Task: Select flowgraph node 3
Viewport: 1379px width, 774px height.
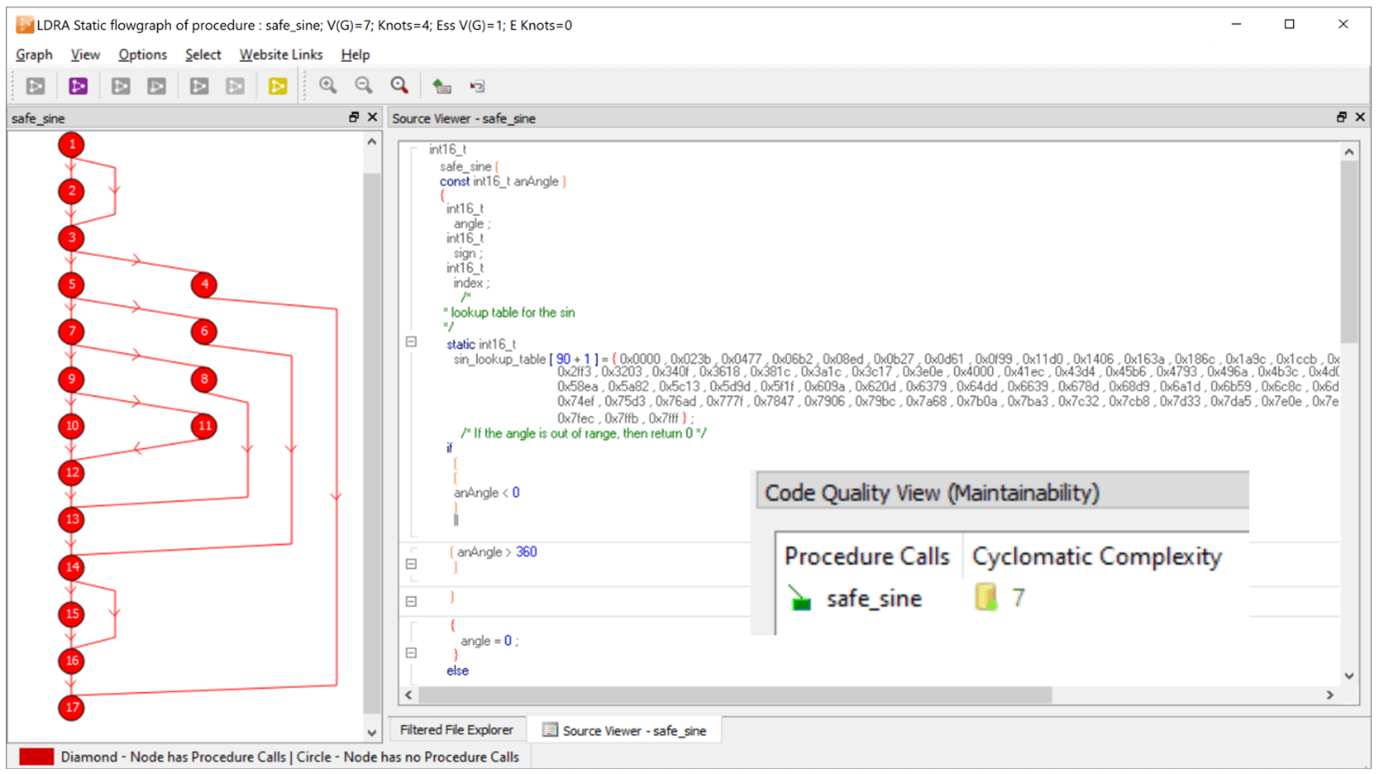Action: 71,238
